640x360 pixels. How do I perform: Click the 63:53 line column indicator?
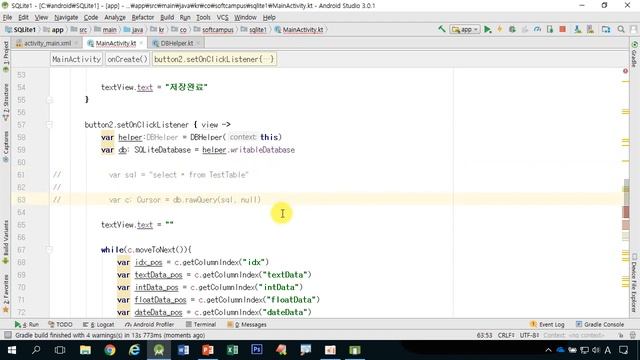coord(484,335)
